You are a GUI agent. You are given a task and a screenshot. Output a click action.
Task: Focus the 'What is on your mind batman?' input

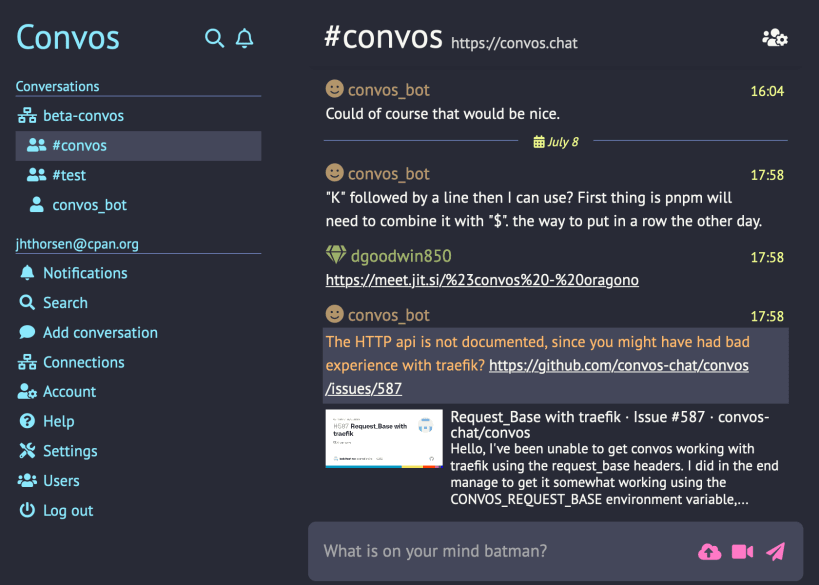coord(507,551)
